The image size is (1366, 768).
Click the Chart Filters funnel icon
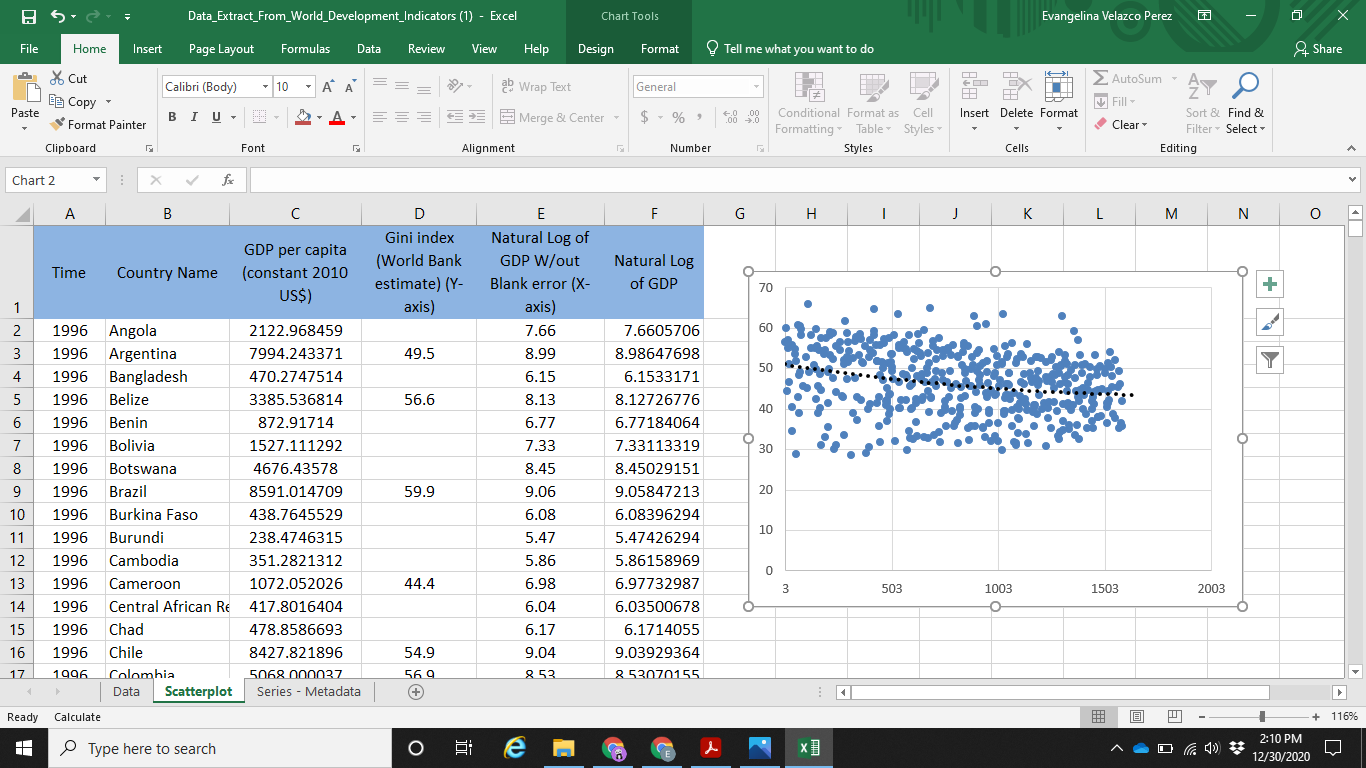(1270, 360)
